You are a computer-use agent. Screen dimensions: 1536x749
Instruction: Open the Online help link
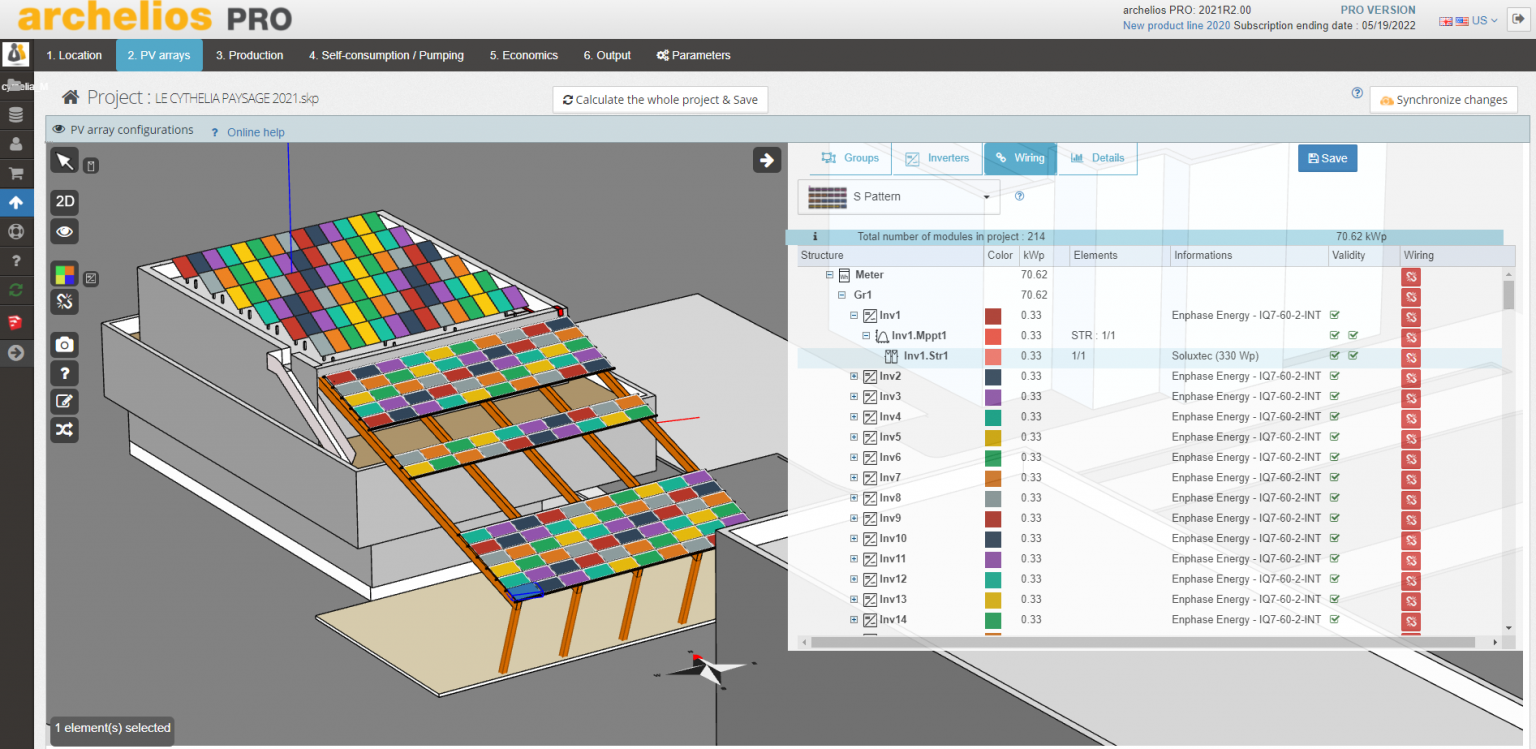pyautogui.click(x=255, y=132)
